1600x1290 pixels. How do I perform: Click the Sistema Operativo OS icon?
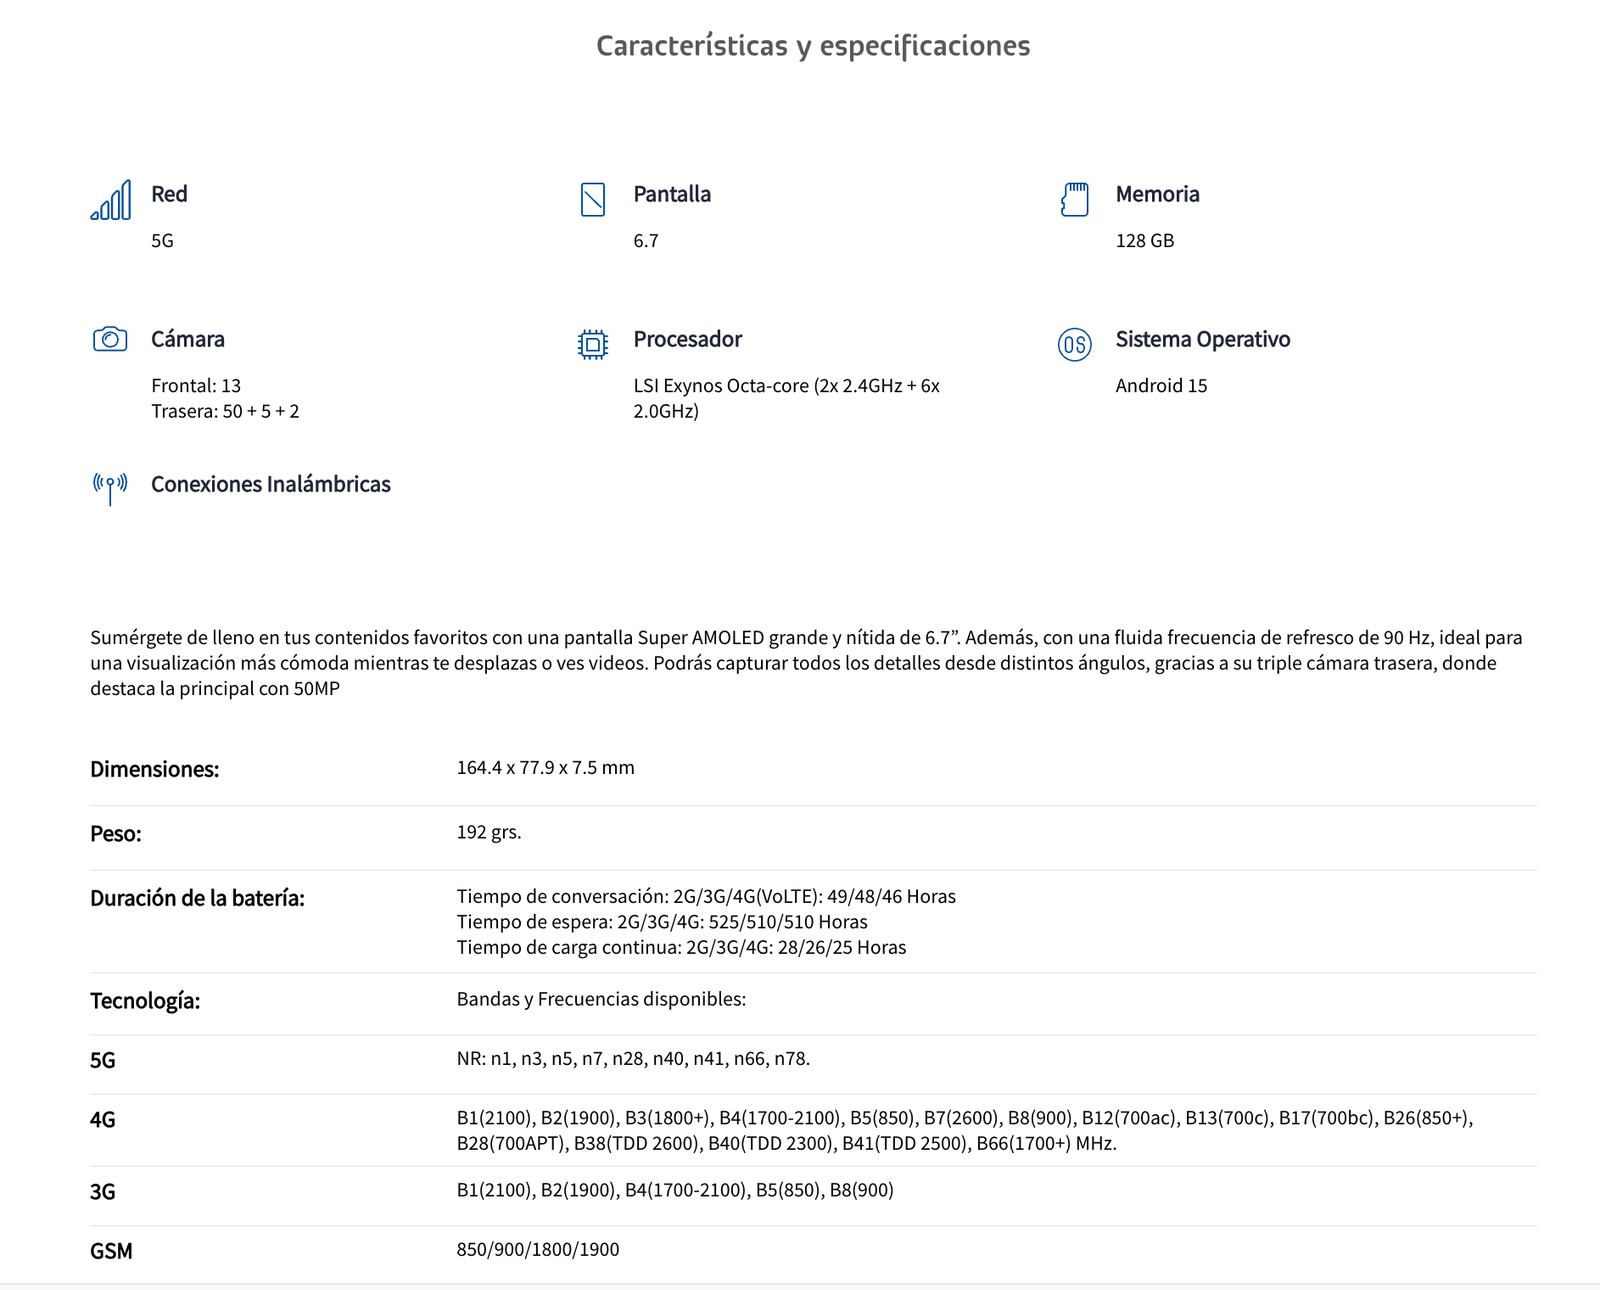coord(1075,345)
